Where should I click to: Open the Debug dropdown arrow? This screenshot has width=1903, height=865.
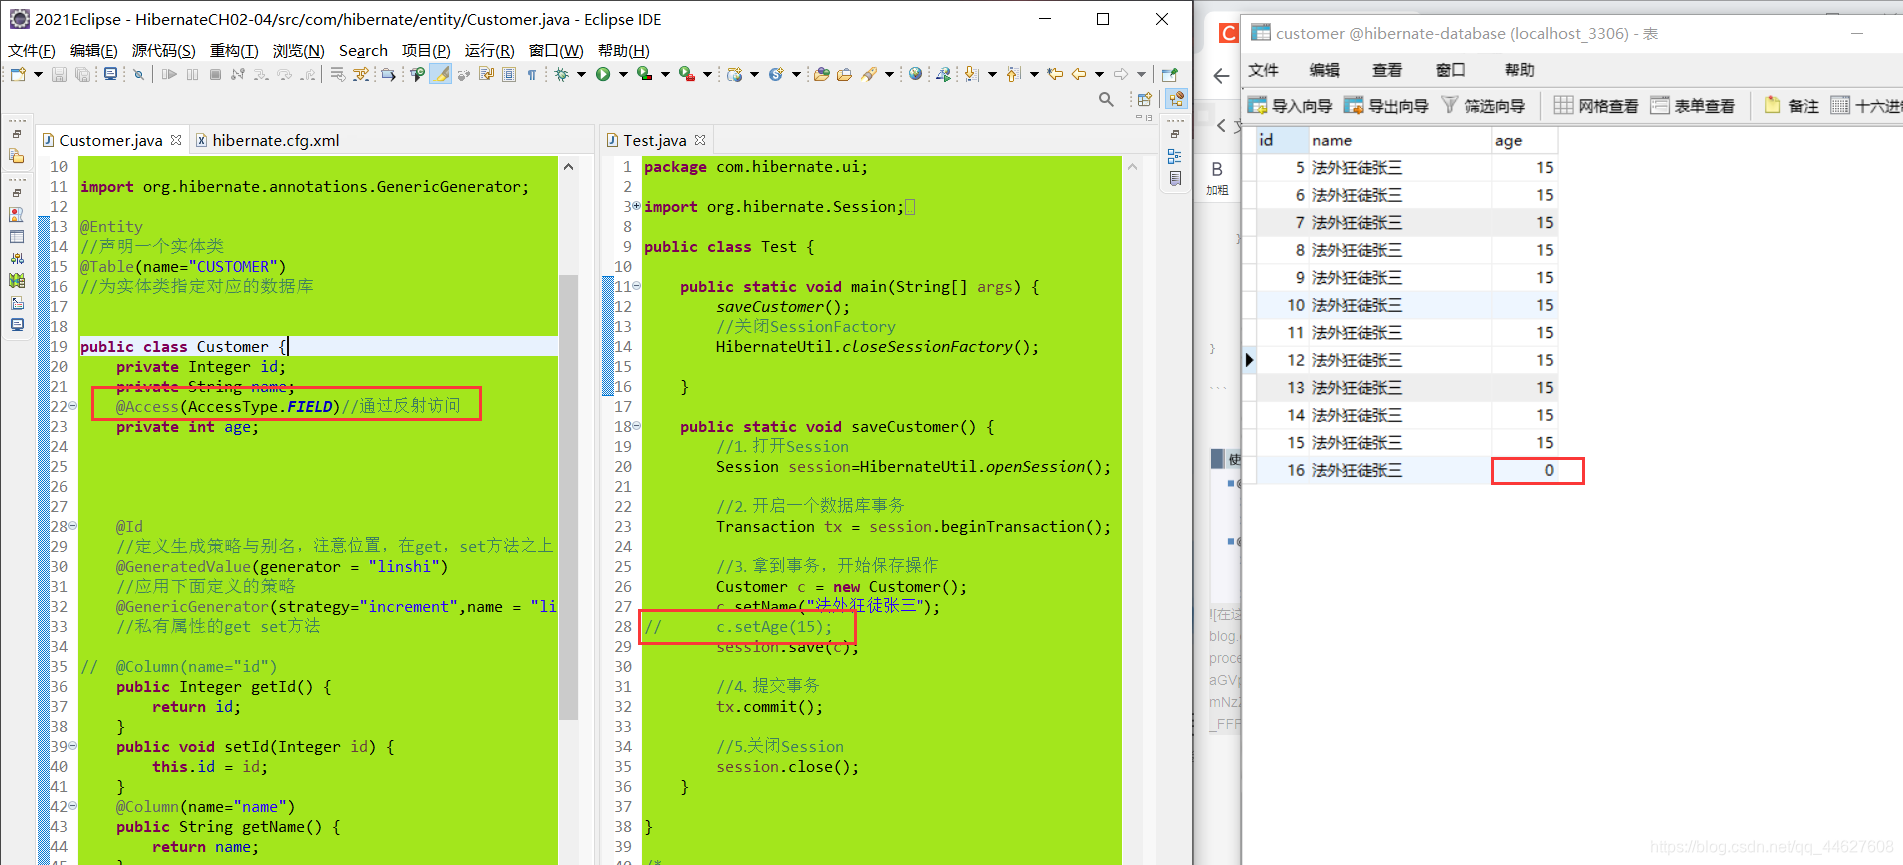point(581,74)
